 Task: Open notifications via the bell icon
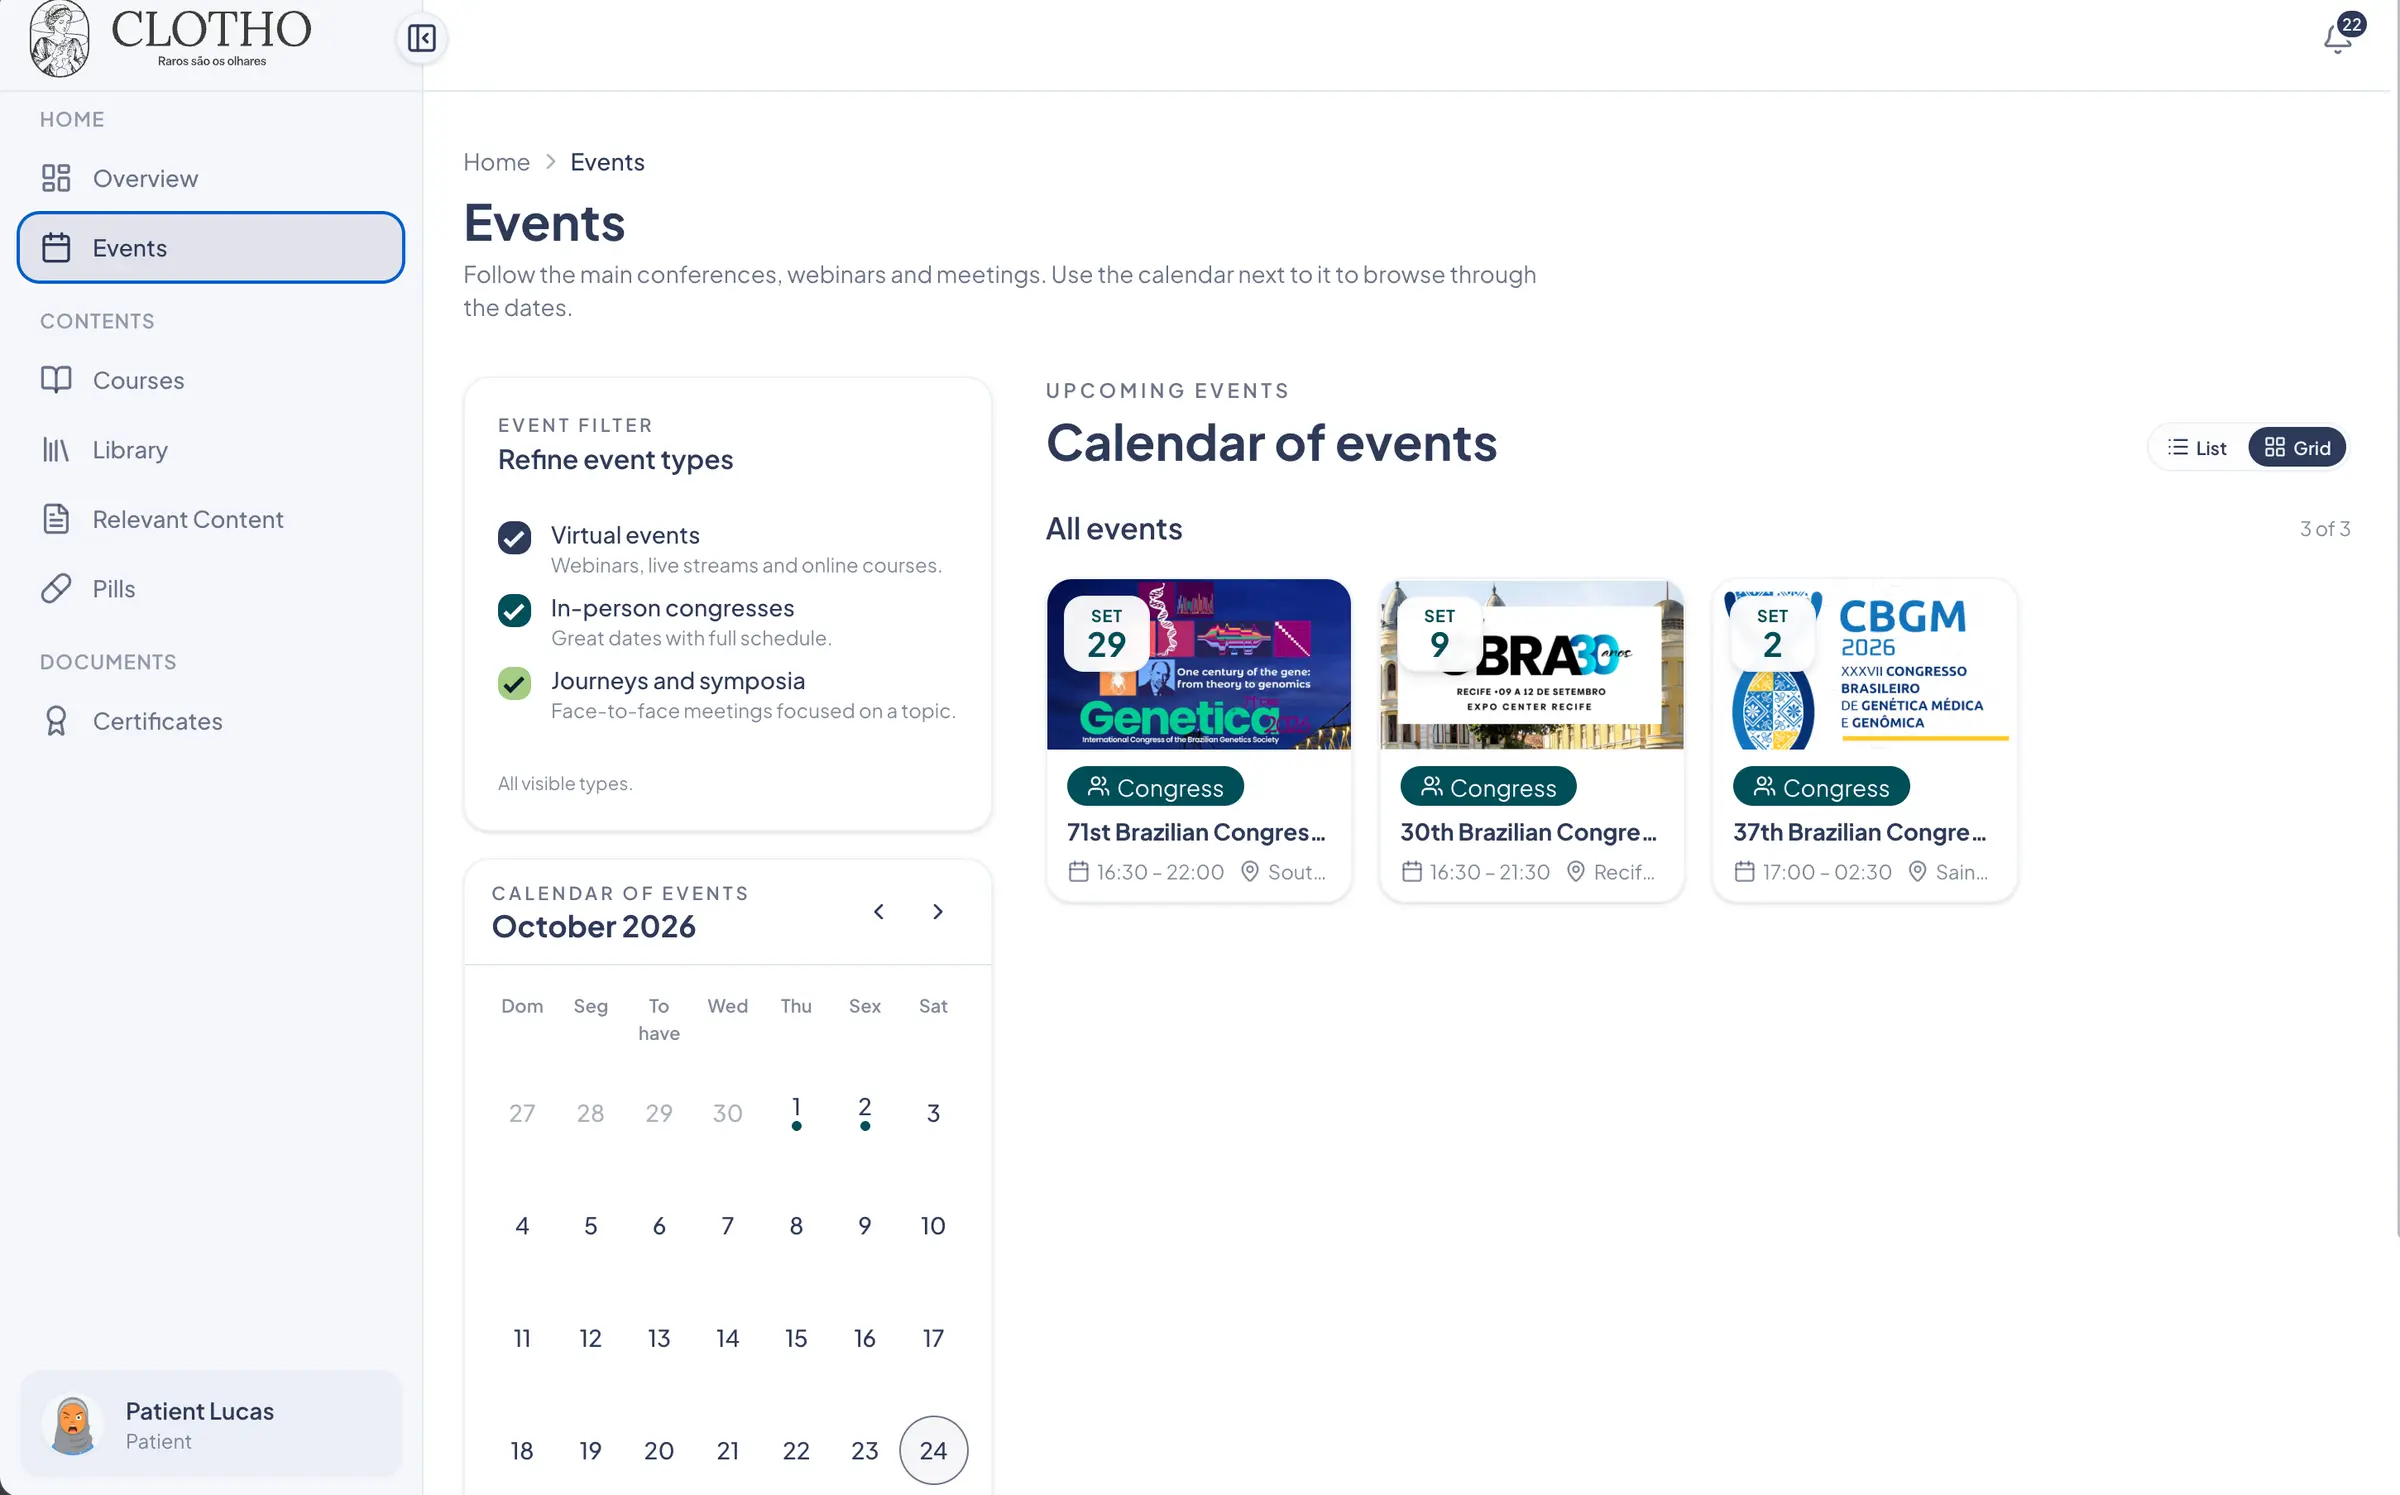[2337, 38]
